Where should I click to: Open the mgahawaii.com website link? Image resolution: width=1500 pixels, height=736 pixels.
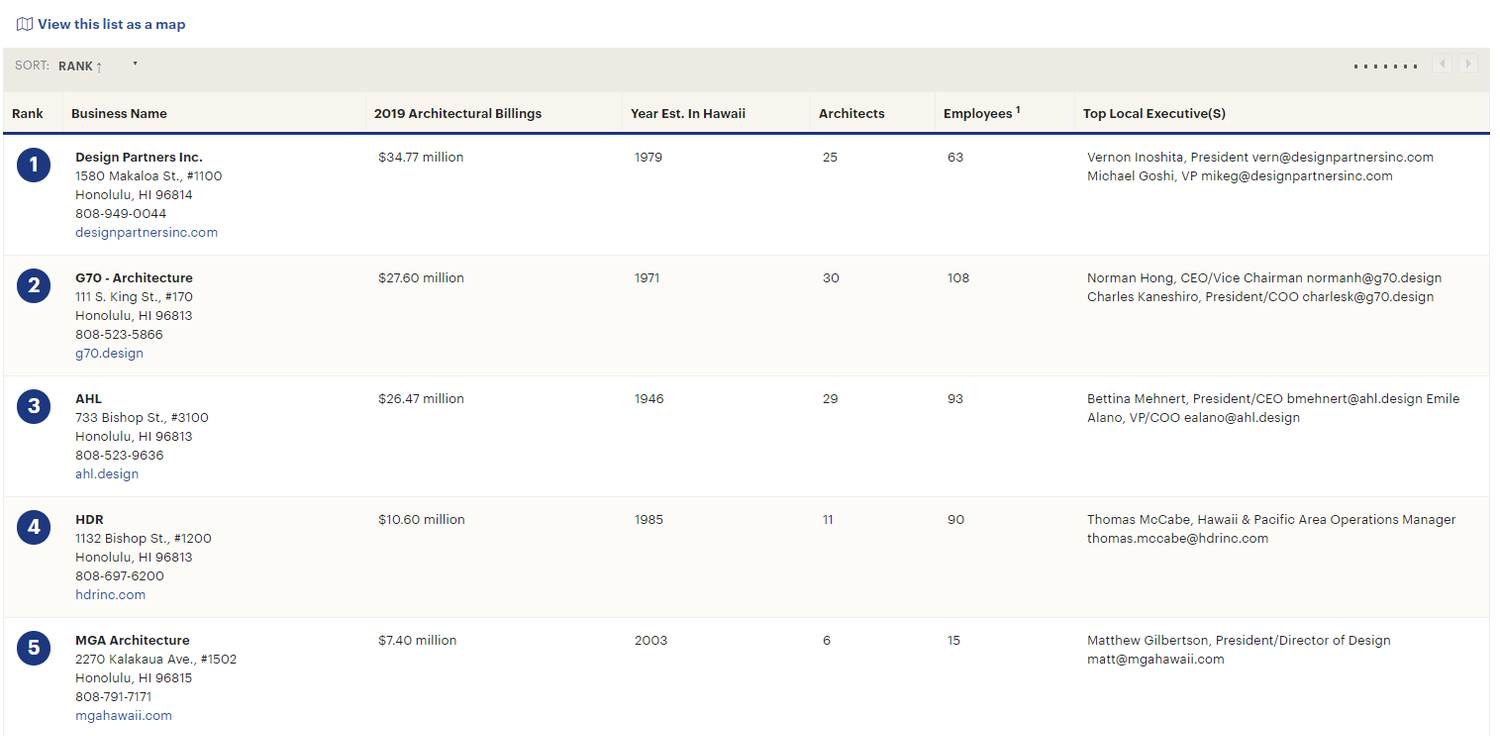click(123, 716)
